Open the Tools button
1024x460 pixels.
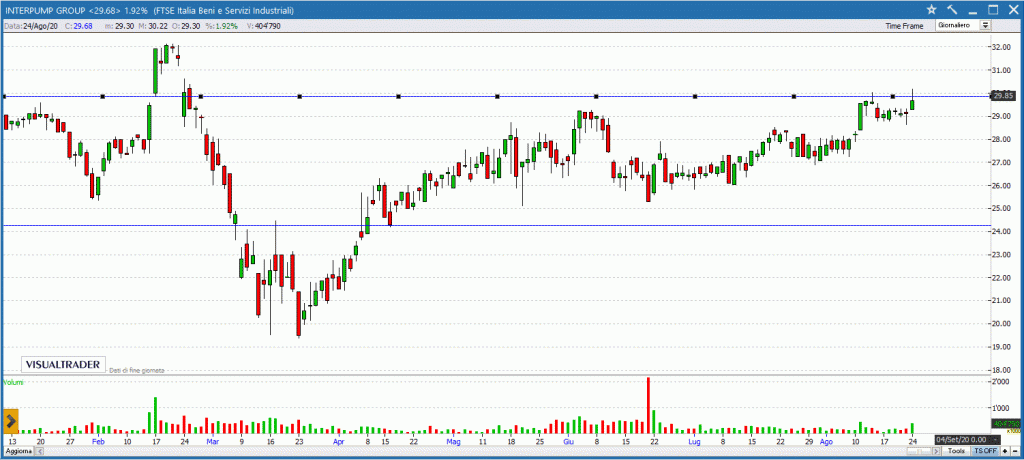(x=957, y=451)
